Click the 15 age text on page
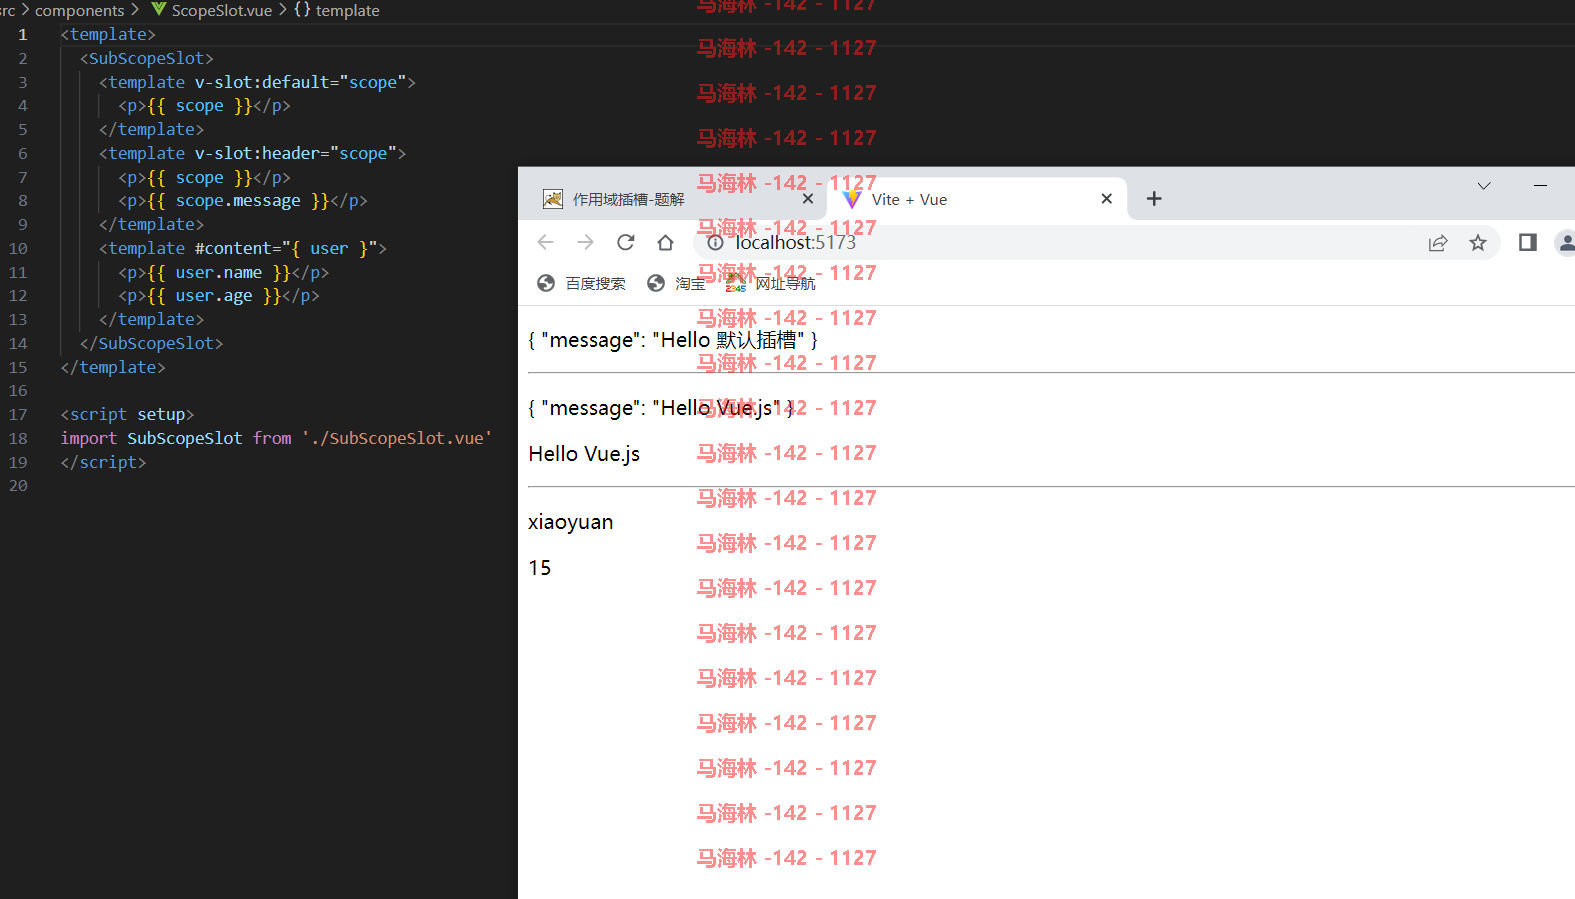This screenshot has width=1575, height=899. coord(540,568)
